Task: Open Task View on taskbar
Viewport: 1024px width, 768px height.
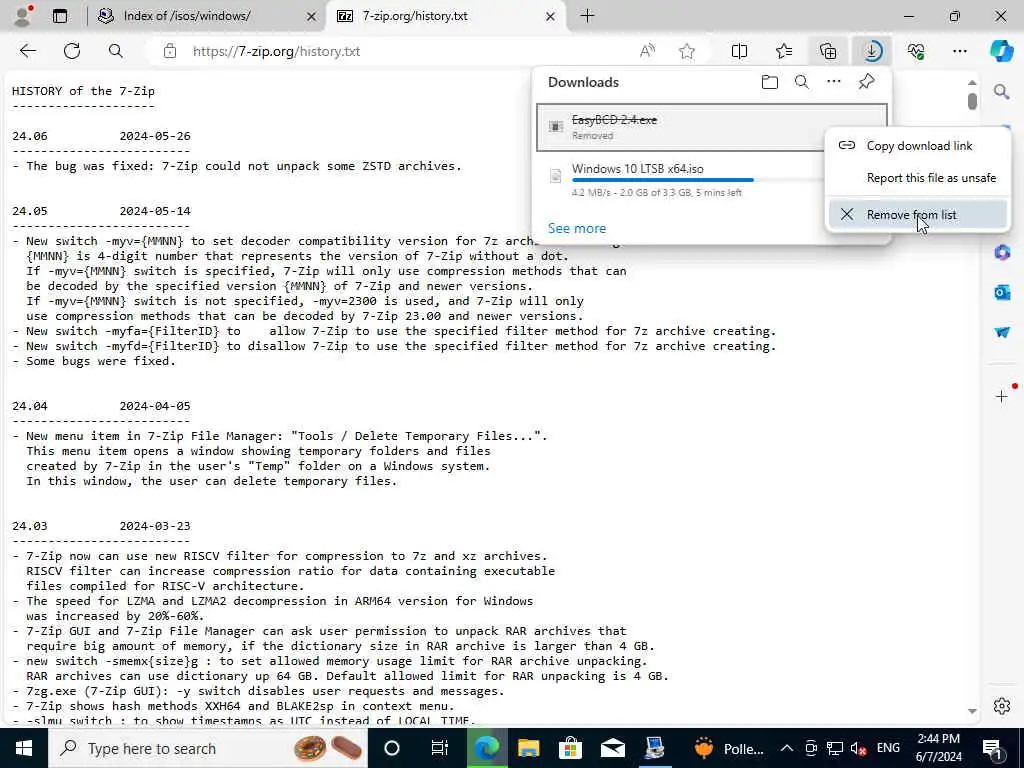Action: click(440, 748)
